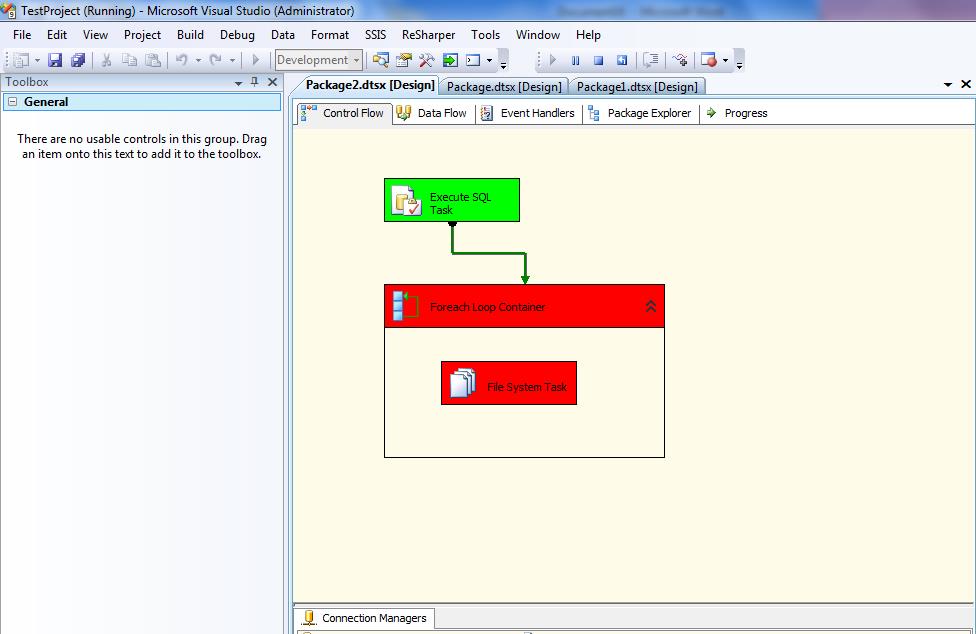Click the Save icon in toolbar

click(56, 60)
